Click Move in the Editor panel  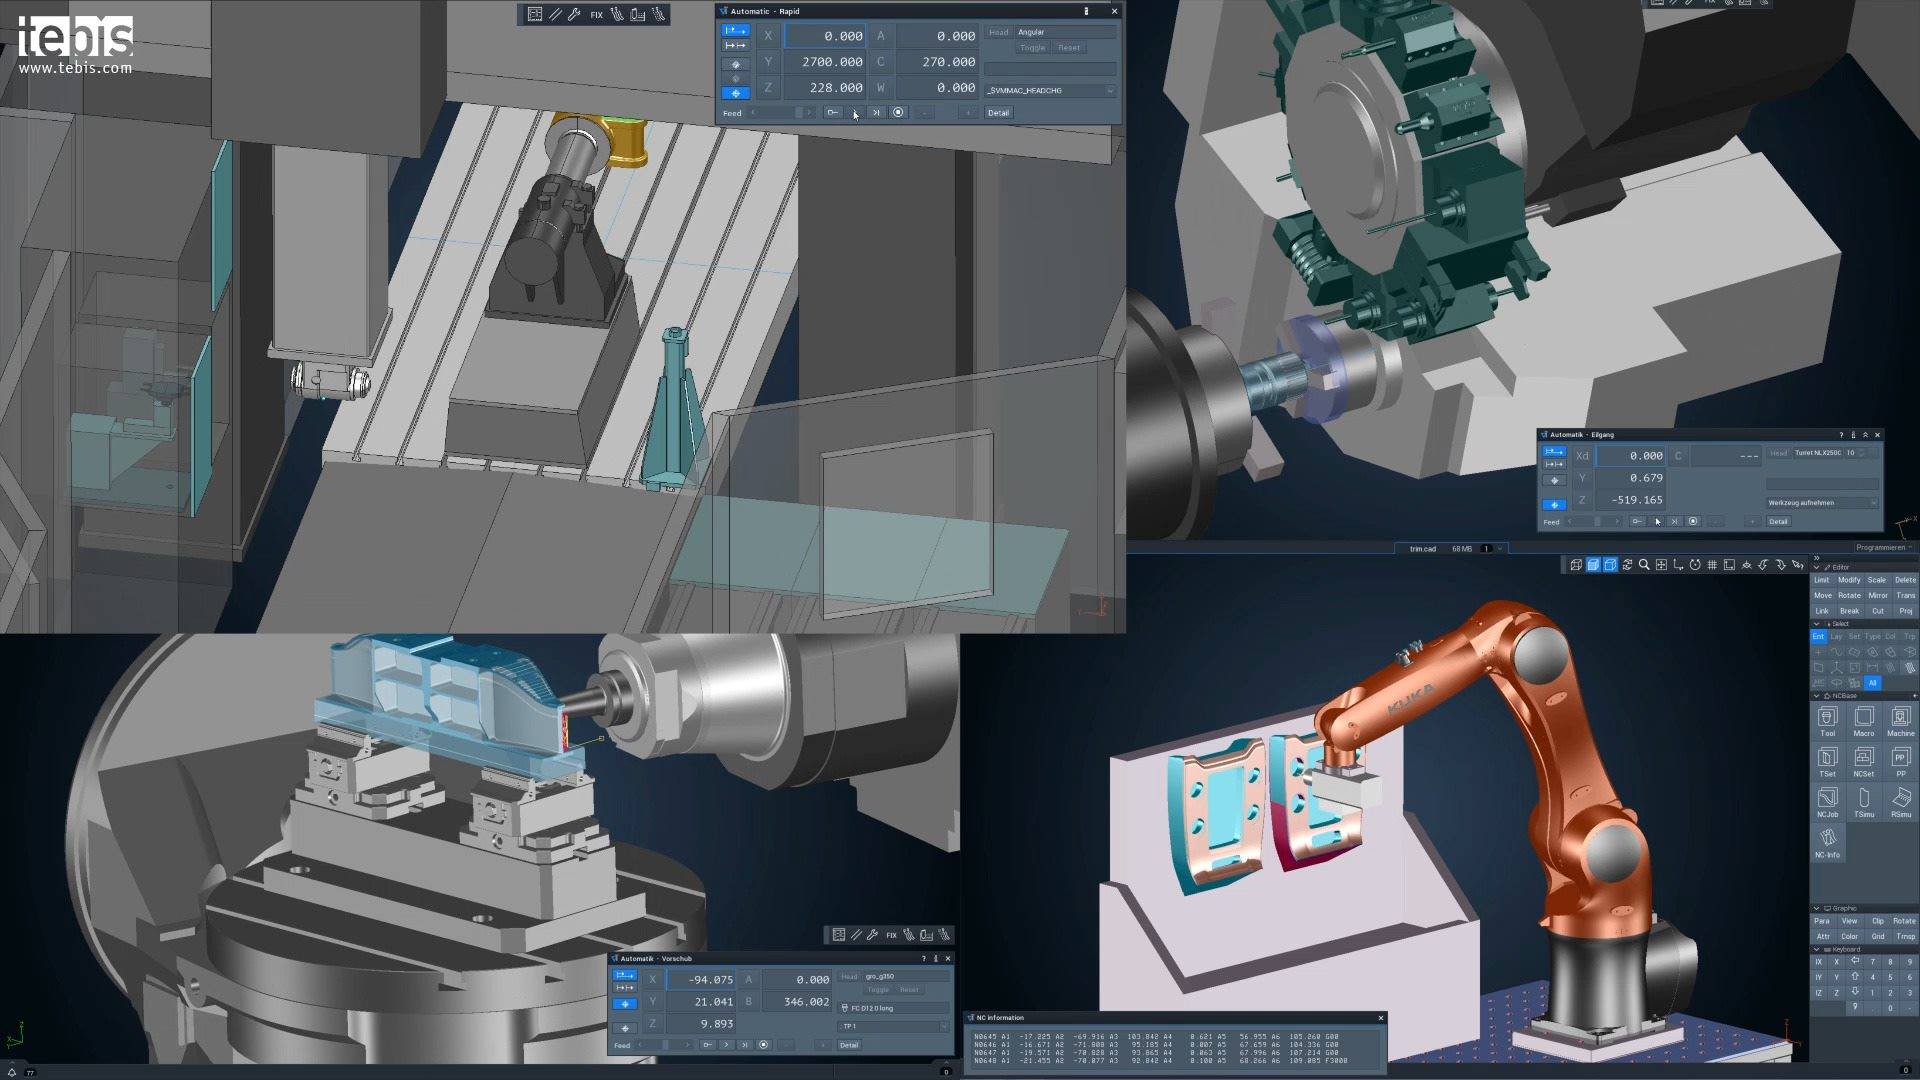[x=1823, y=596]
